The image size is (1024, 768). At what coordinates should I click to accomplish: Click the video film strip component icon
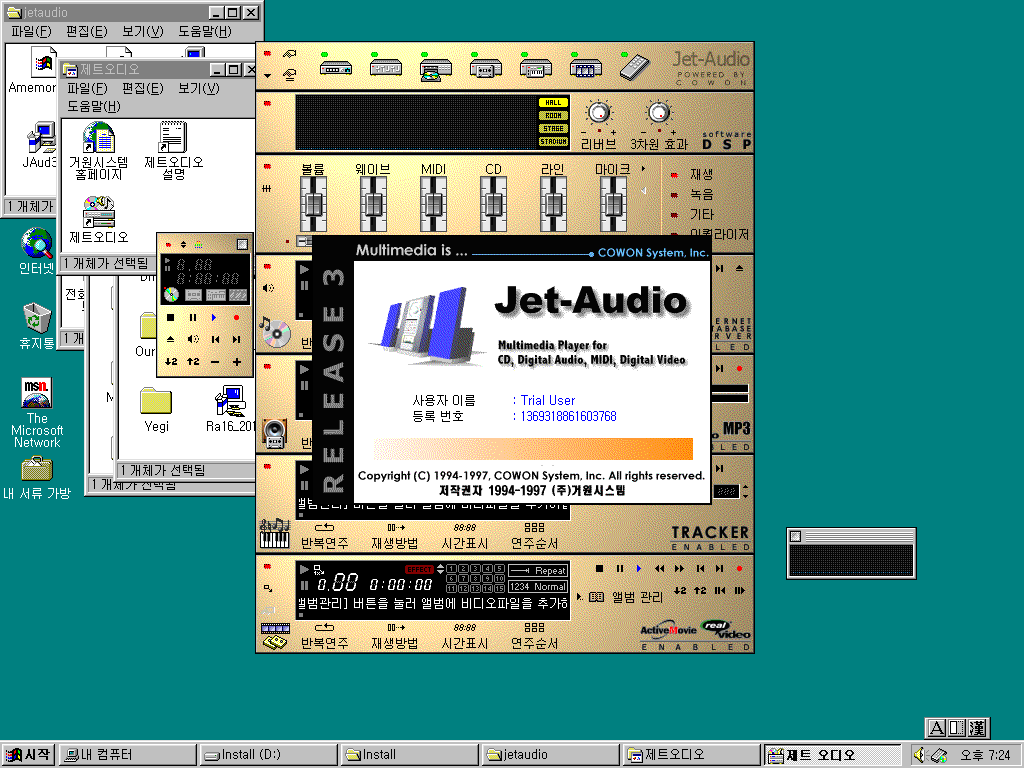(x=585, y=69)
